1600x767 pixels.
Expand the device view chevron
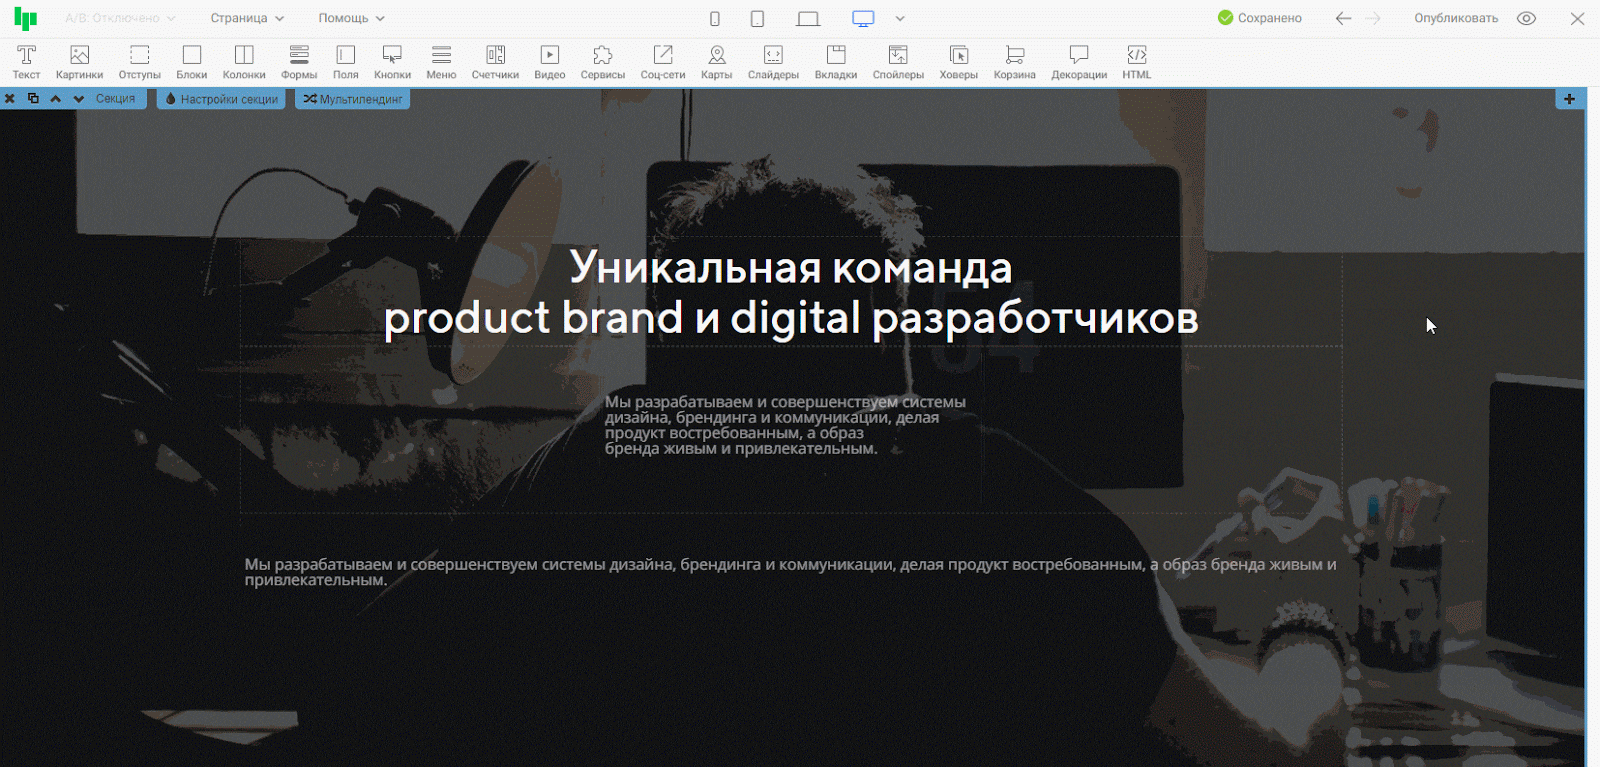[900, 18]
